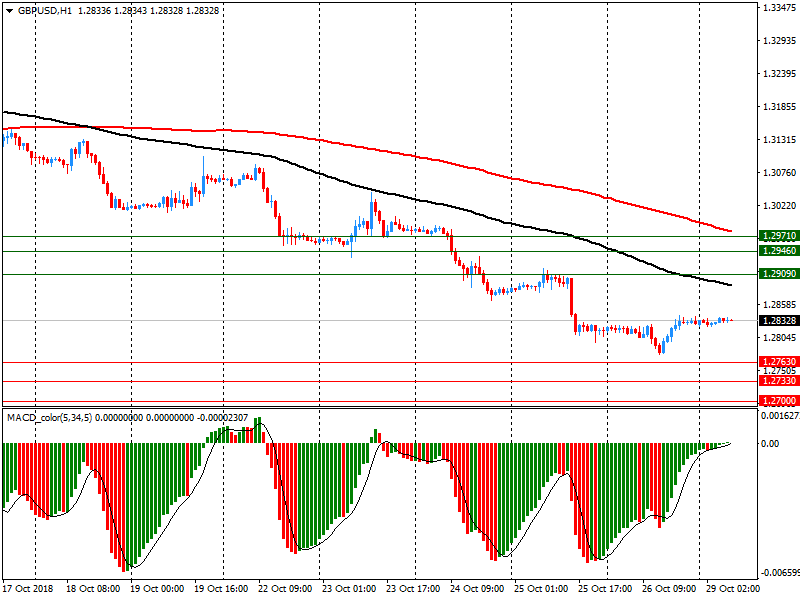The width and height of the screenshot is (800, 600).
Task: Click the 1.30220 price scale value
Action: [780, 206]
